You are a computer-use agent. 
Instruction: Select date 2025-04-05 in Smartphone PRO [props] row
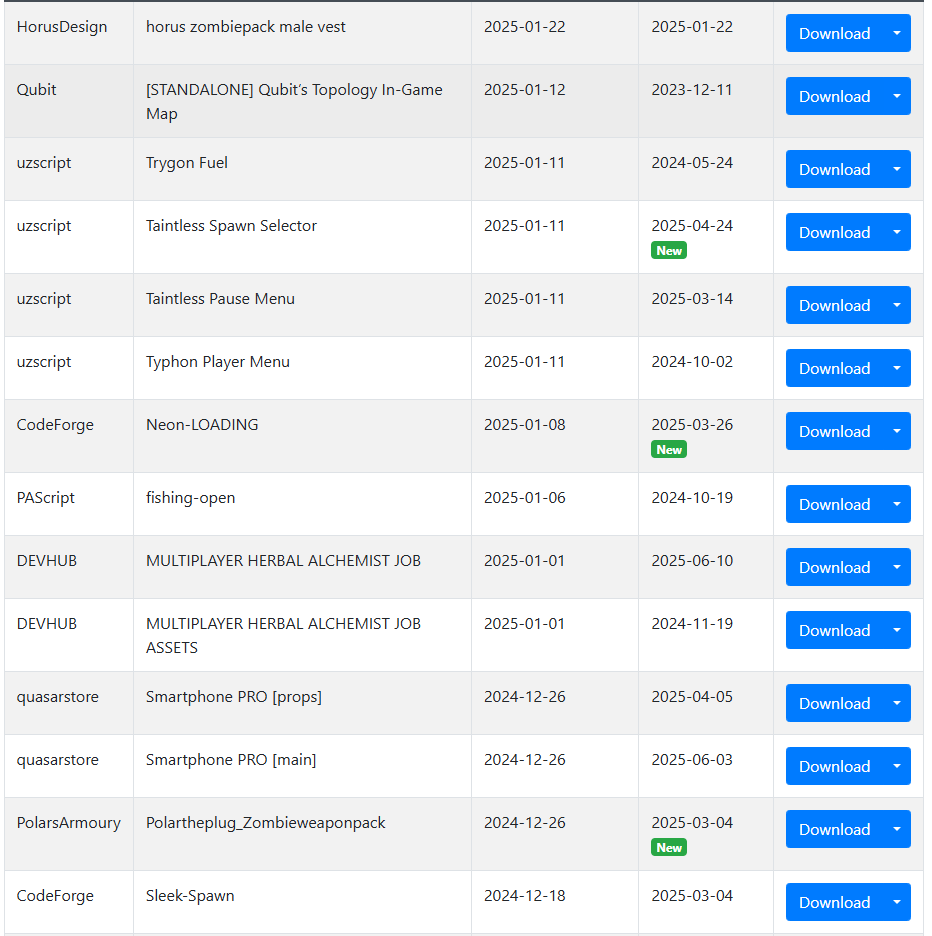click(692, 697)
